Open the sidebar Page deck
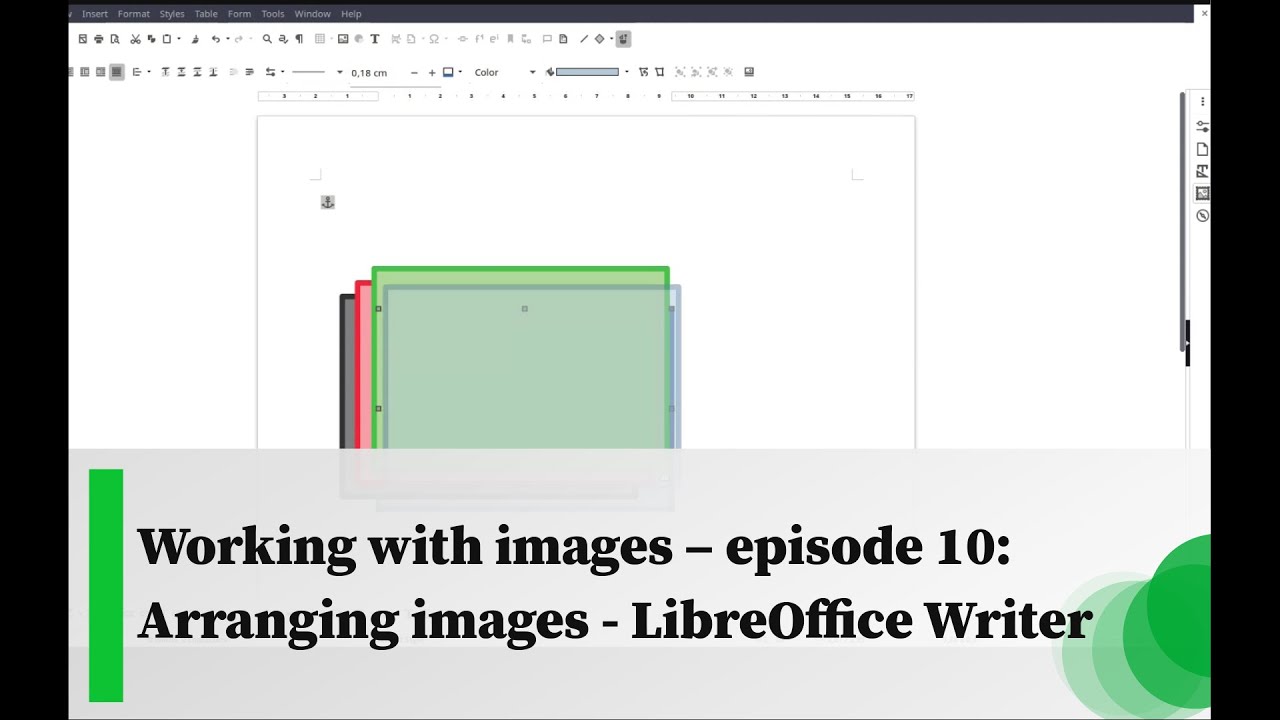 tap(1203, 149)
